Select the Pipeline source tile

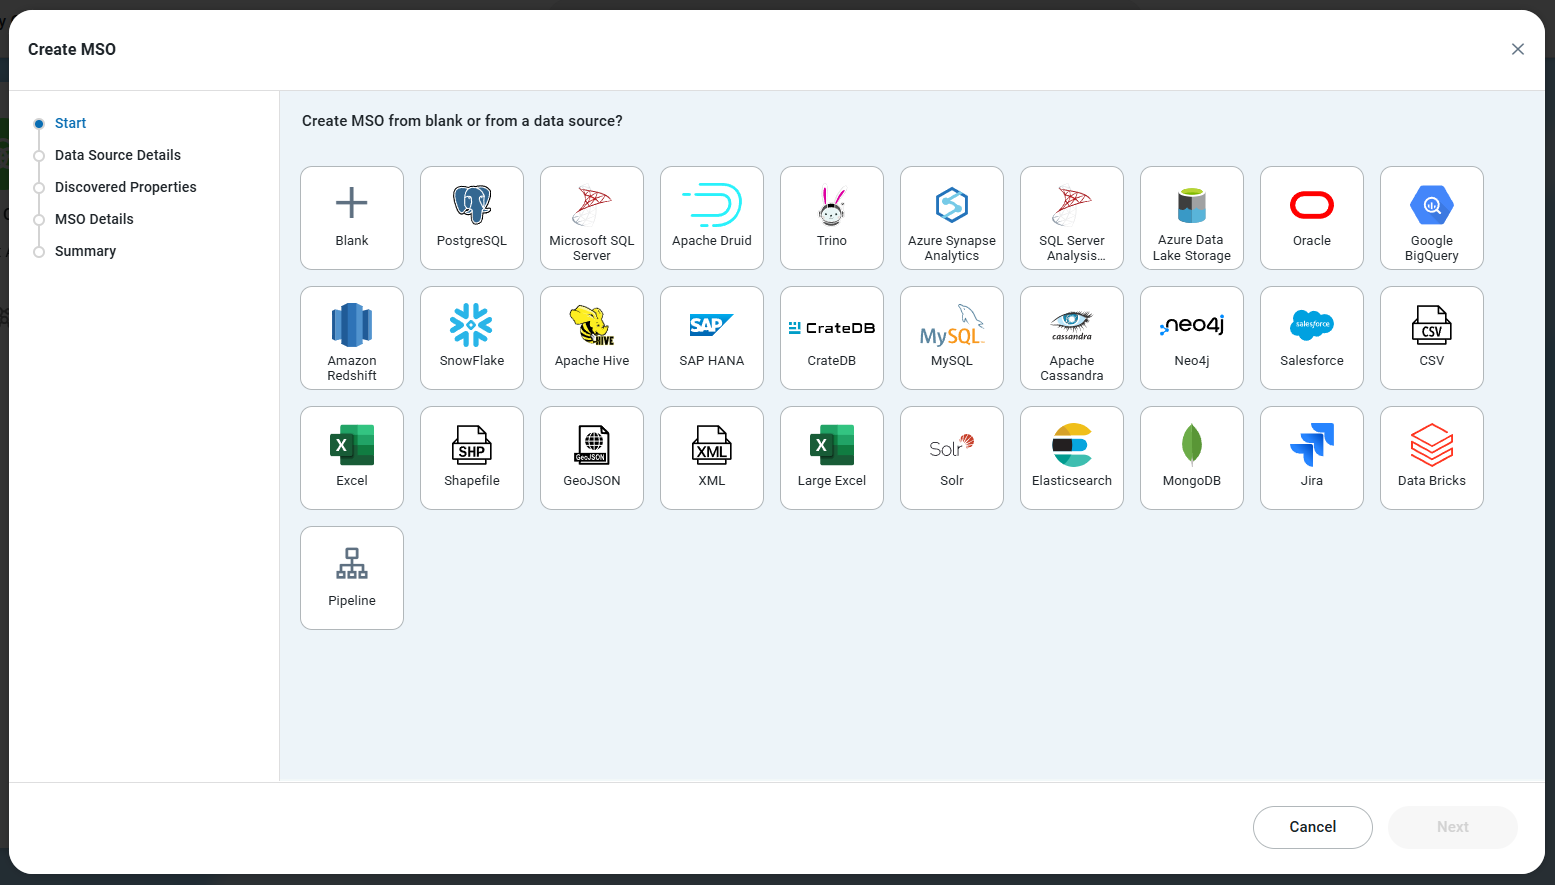352,578
